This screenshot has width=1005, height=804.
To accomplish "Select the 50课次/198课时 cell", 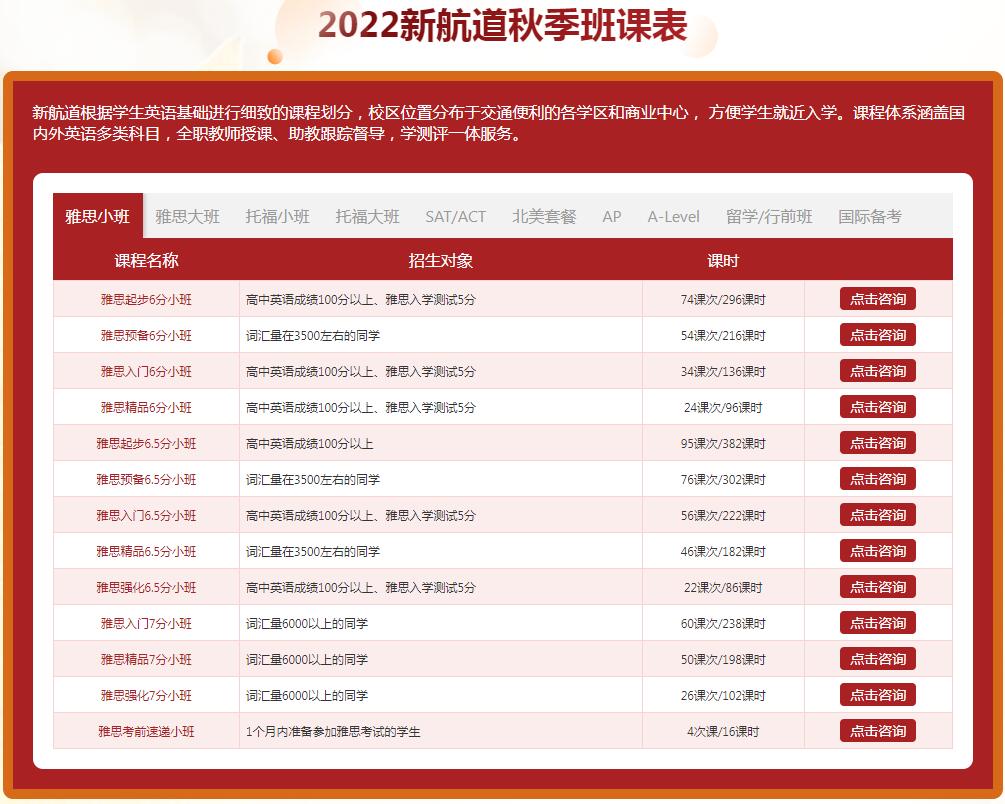I will click(723, 659).
